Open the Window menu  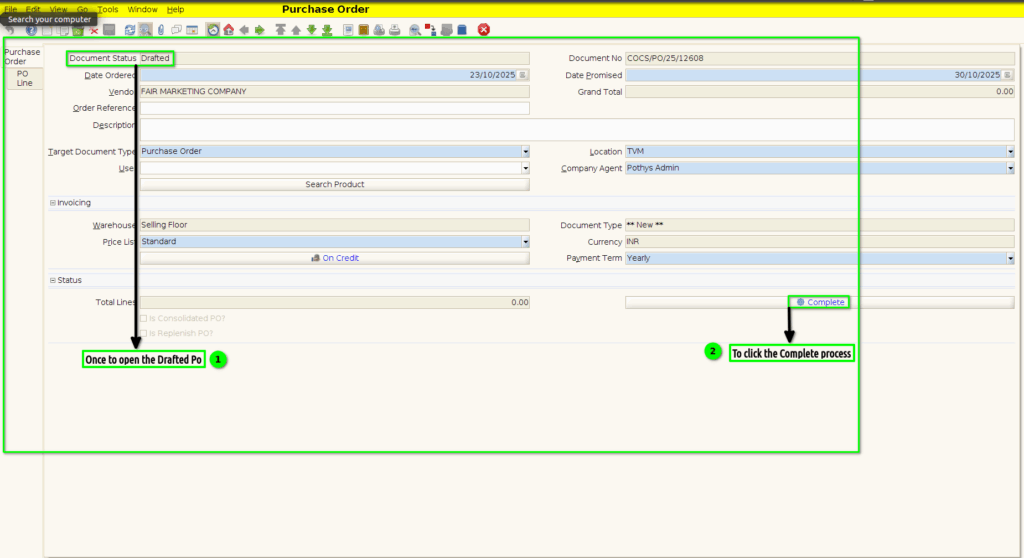point(142,9)
